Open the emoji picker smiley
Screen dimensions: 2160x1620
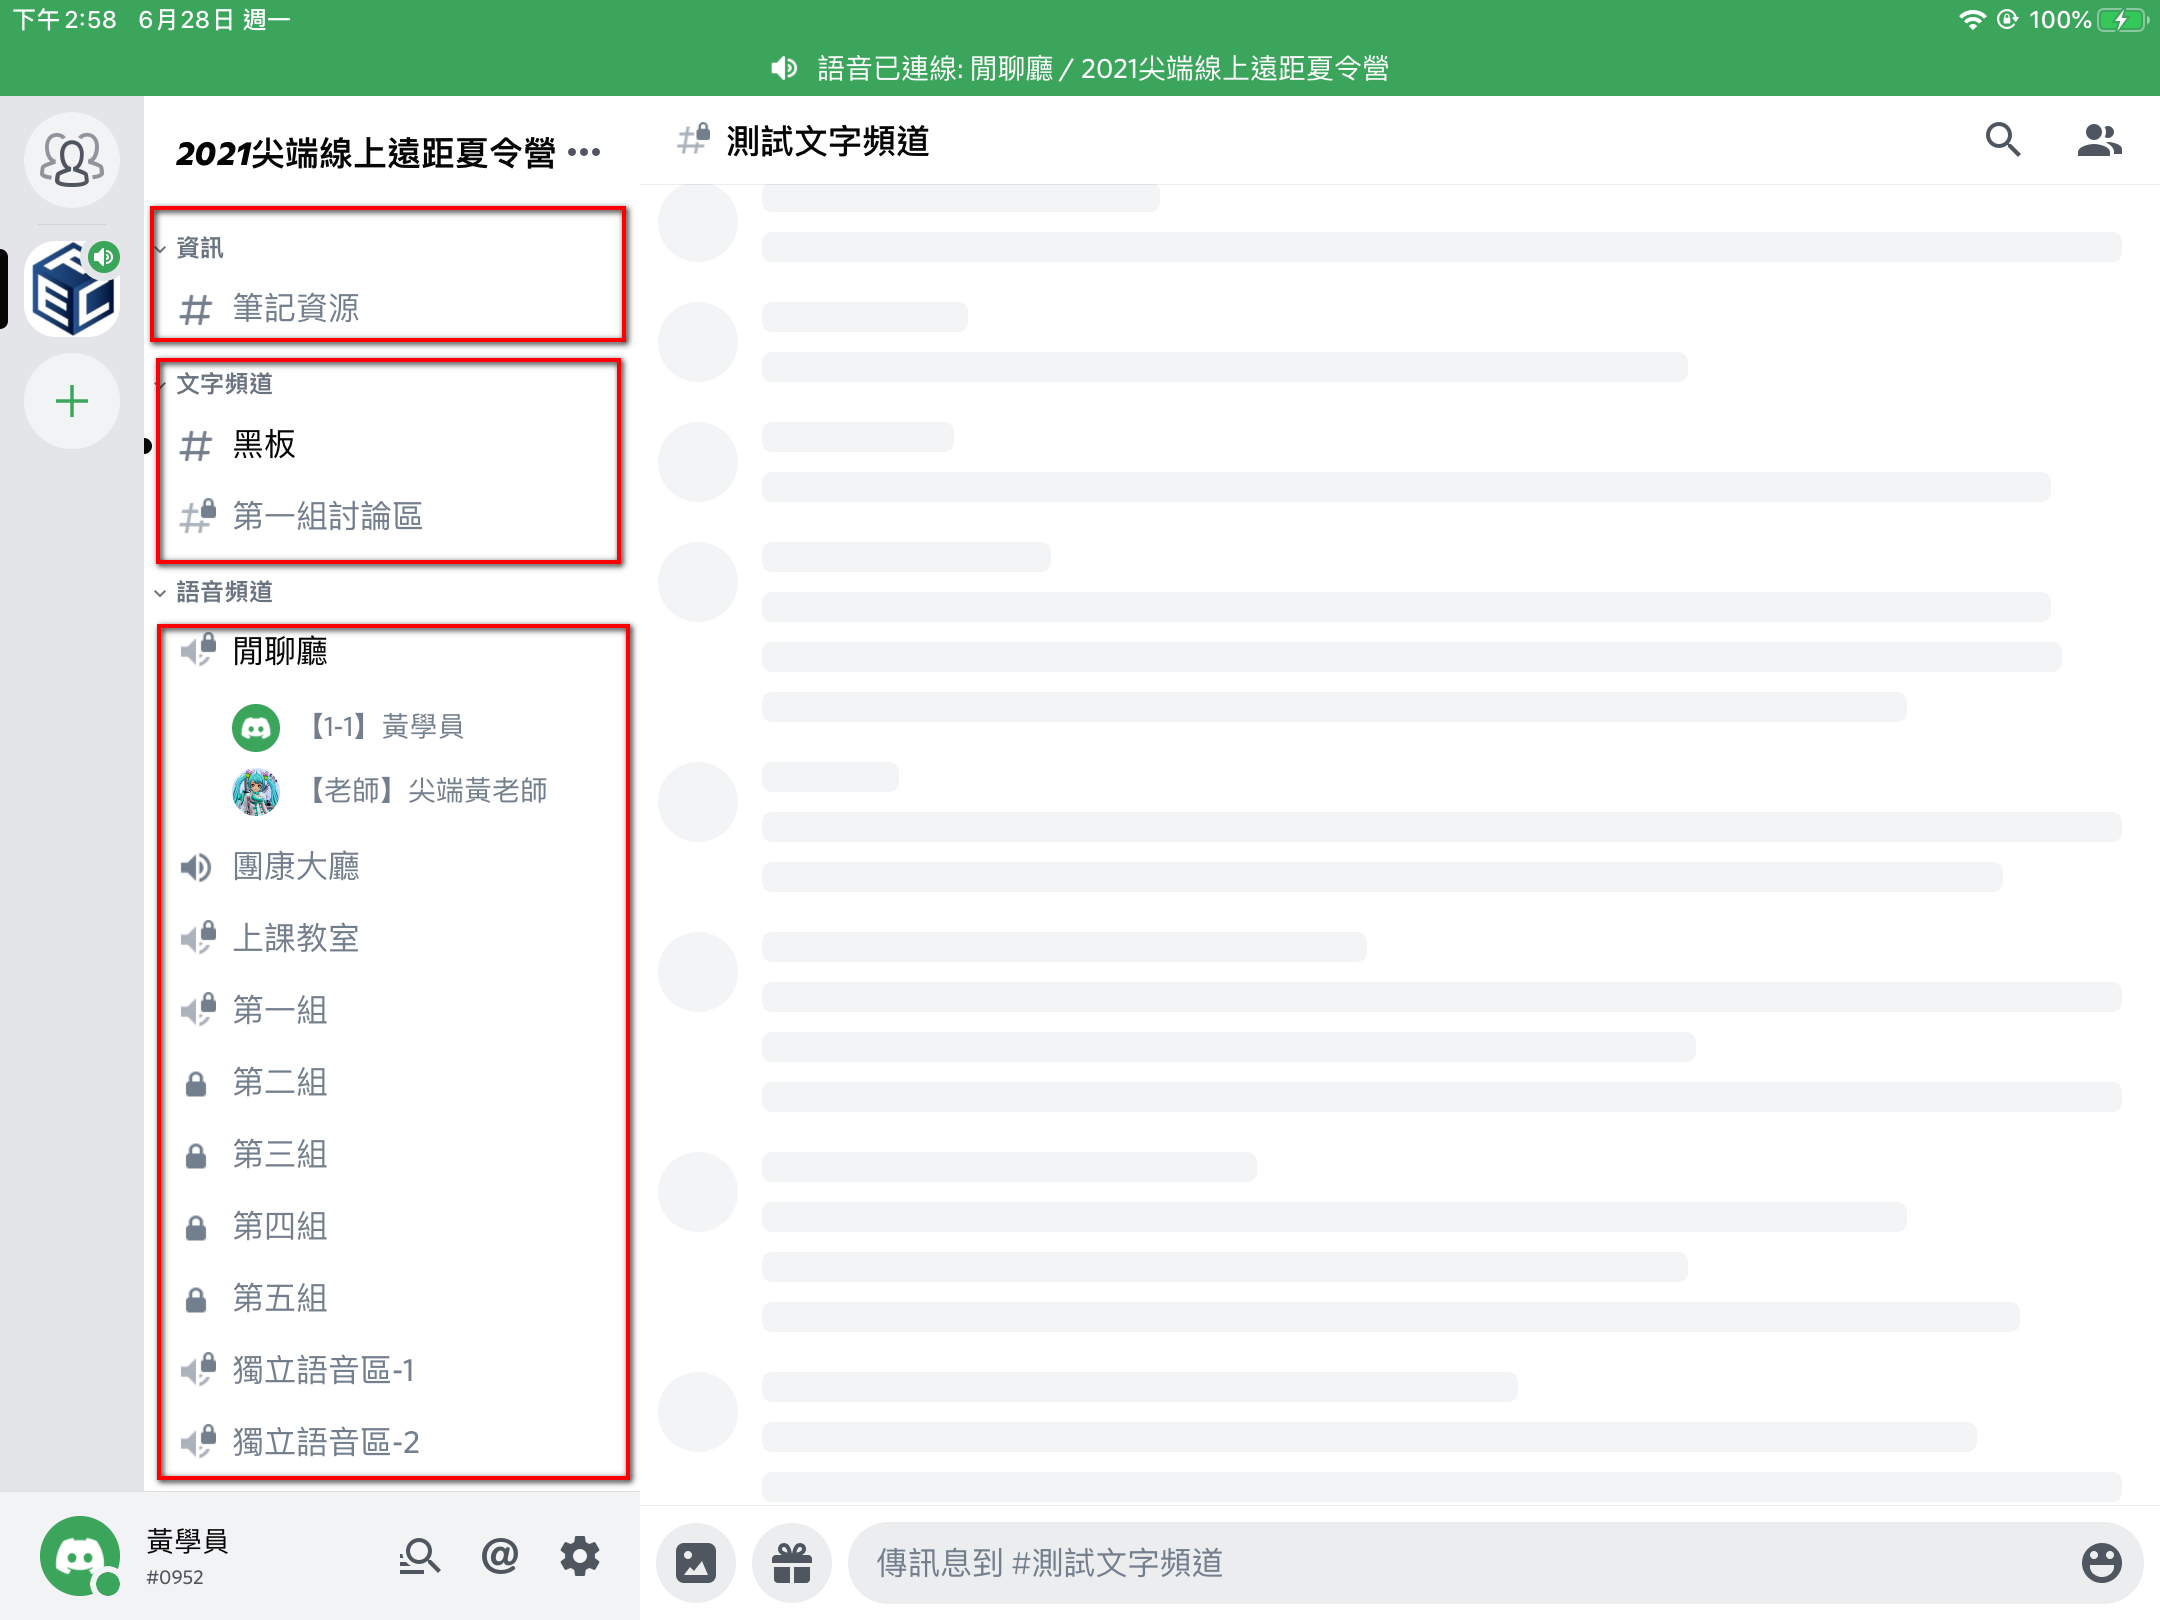tap(2101, 1562)
